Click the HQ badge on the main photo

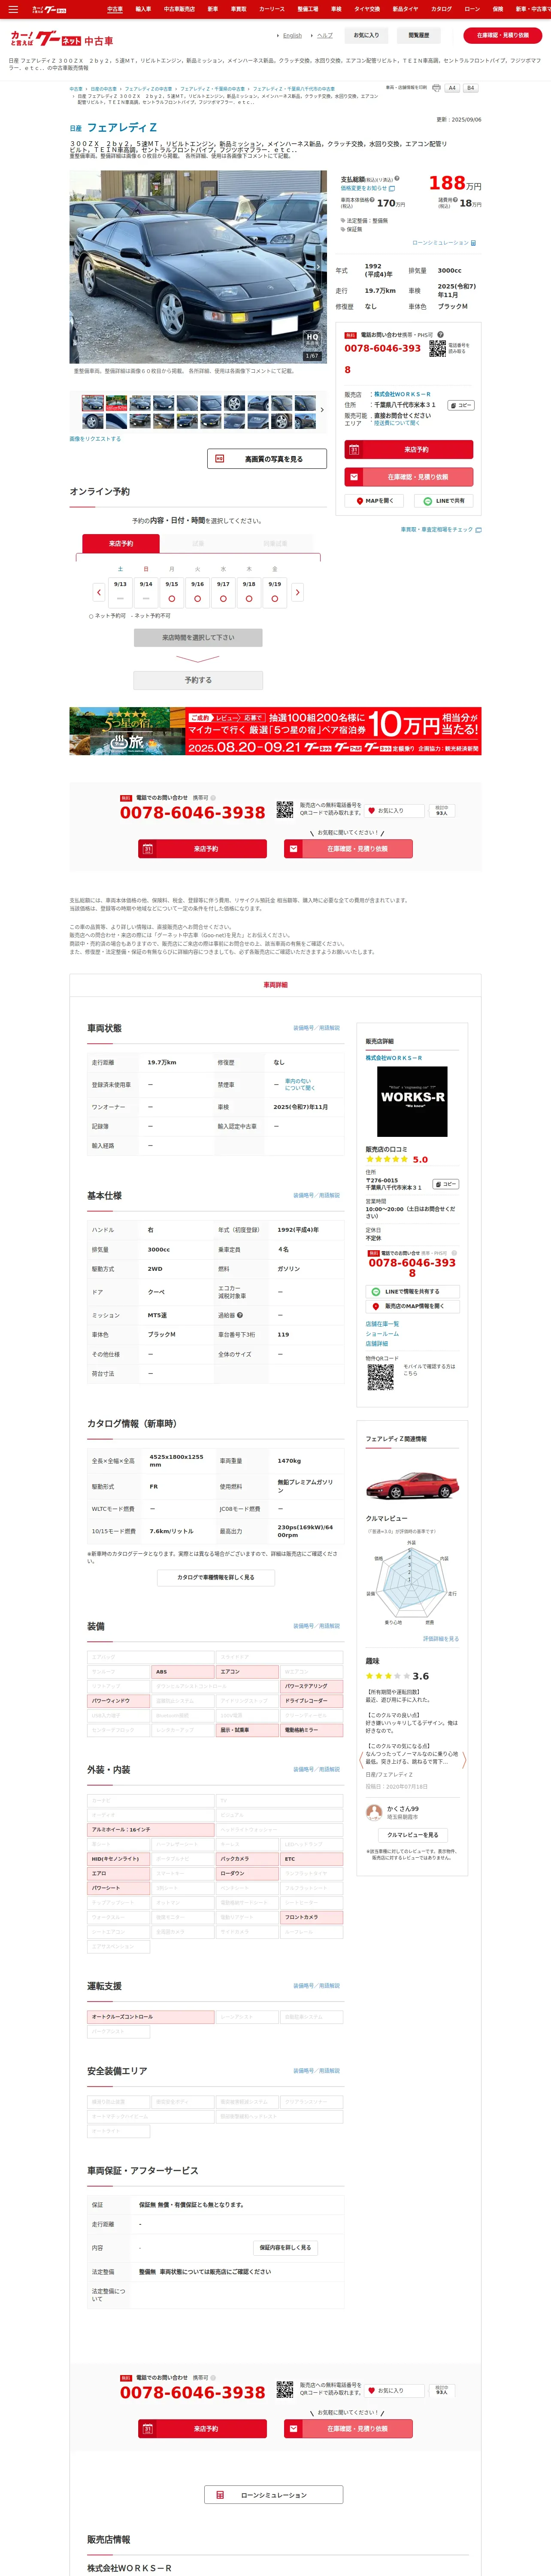312,339
